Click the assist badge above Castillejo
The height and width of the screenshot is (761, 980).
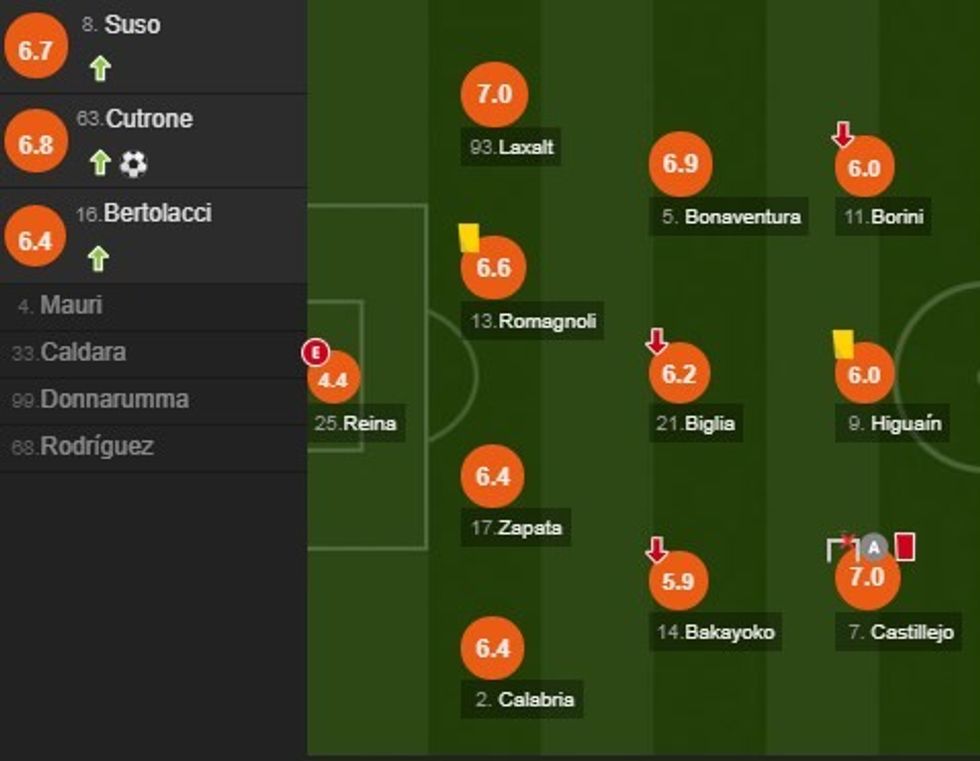point(875,546)
